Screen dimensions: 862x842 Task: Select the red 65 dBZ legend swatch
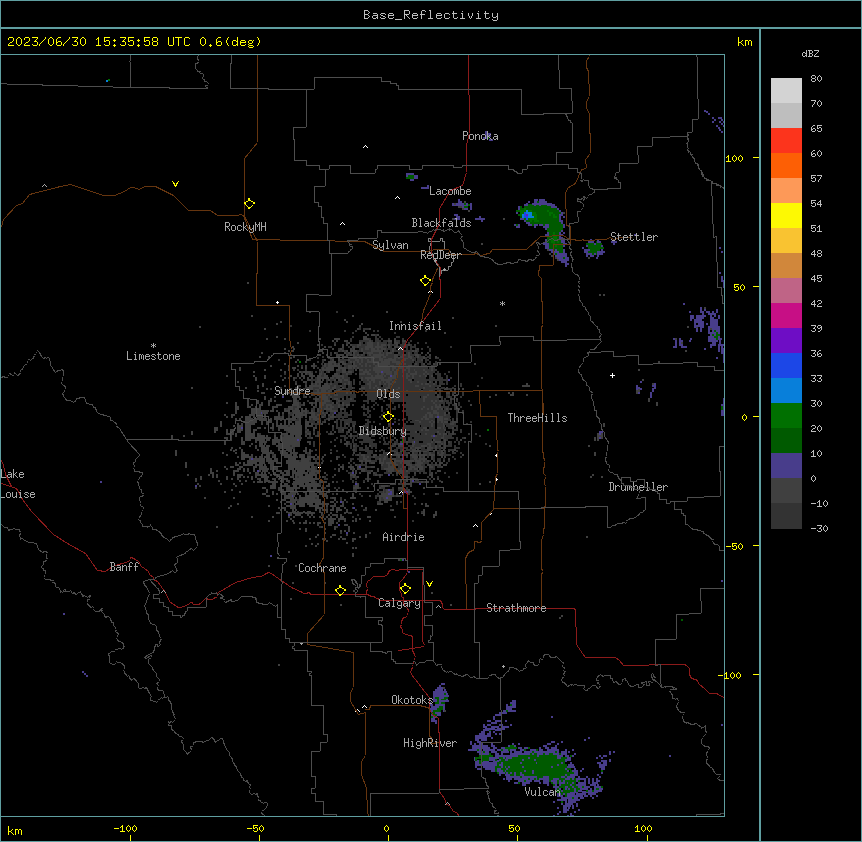[786, 141]
